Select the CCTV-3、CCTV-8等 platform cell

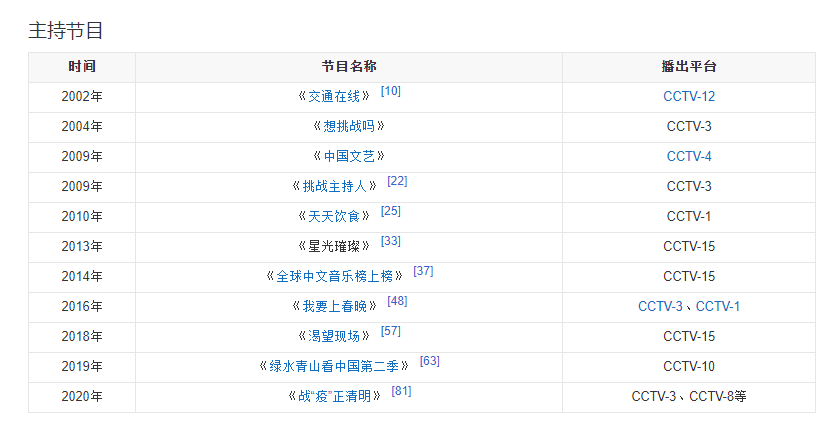click(689, 396)
